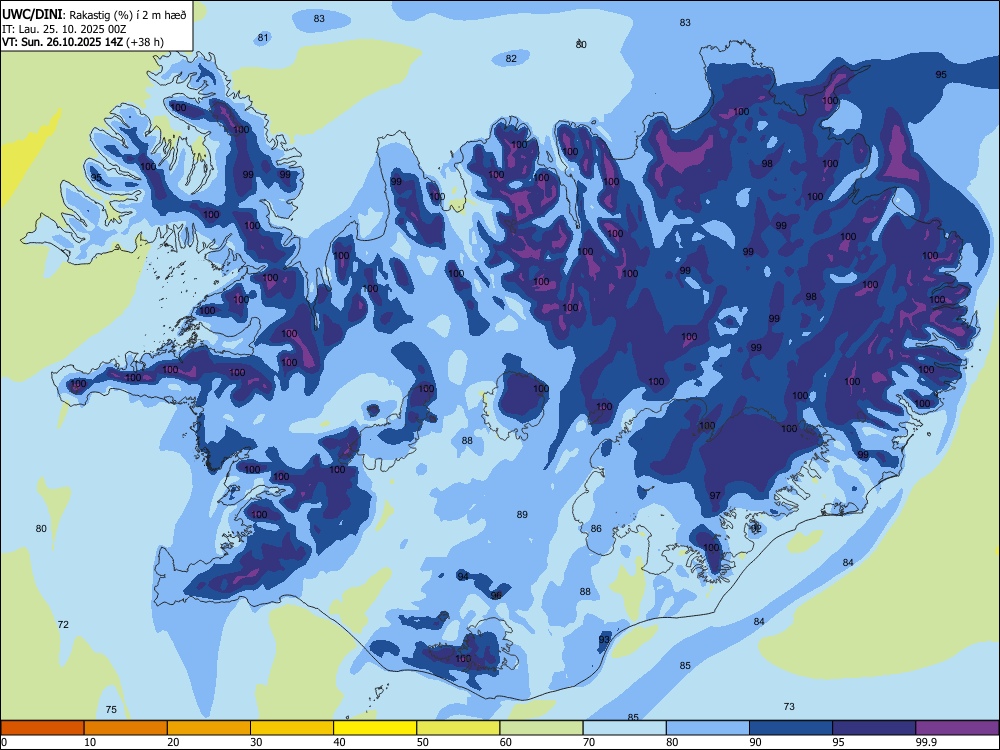Viewport: 1000px width, 750px height.
Task: Click the humidity value '97' on the map
Action: point(715,496)
